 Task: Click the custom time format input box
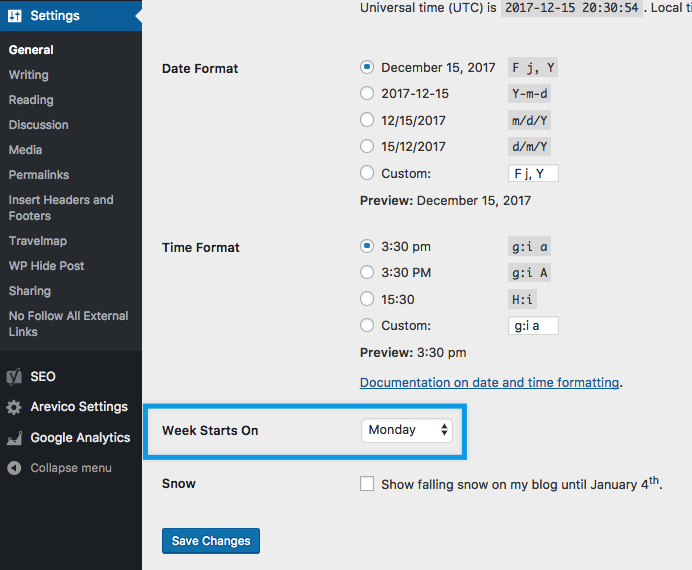click(x=533, y=325)
